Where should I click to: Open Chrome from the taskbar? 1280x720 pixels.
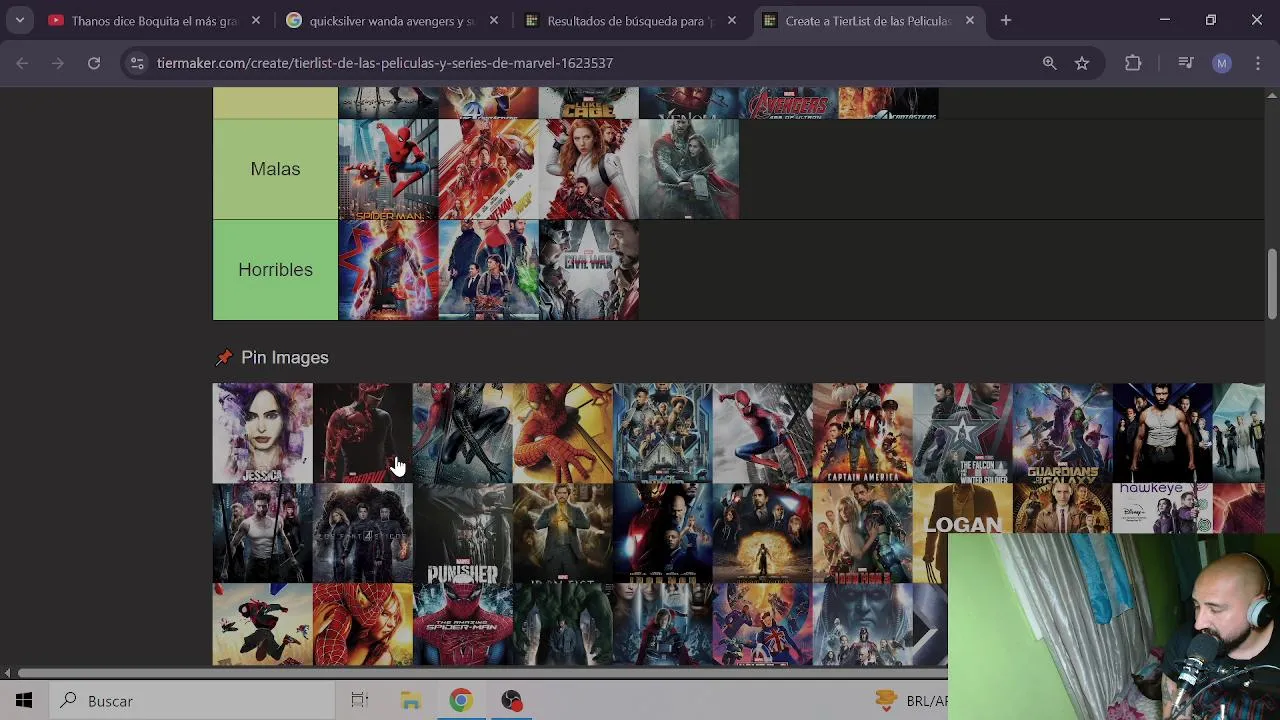pos(460,701)
